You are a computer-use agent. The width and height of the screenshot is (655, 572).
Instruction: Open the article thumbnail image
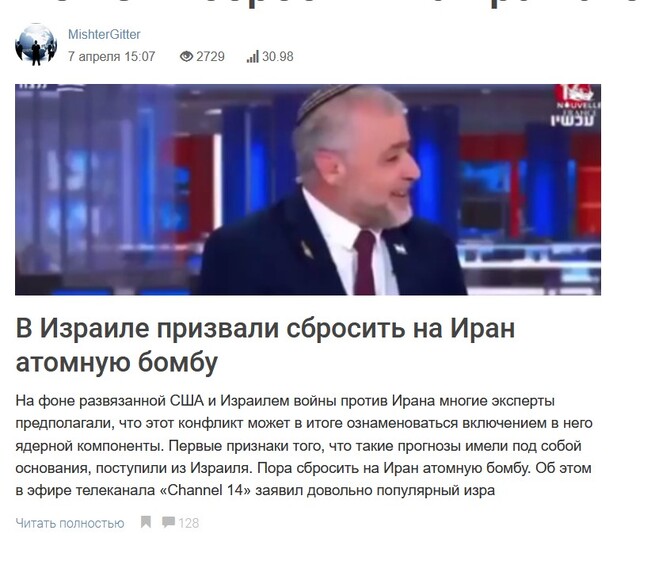point(308,190)
